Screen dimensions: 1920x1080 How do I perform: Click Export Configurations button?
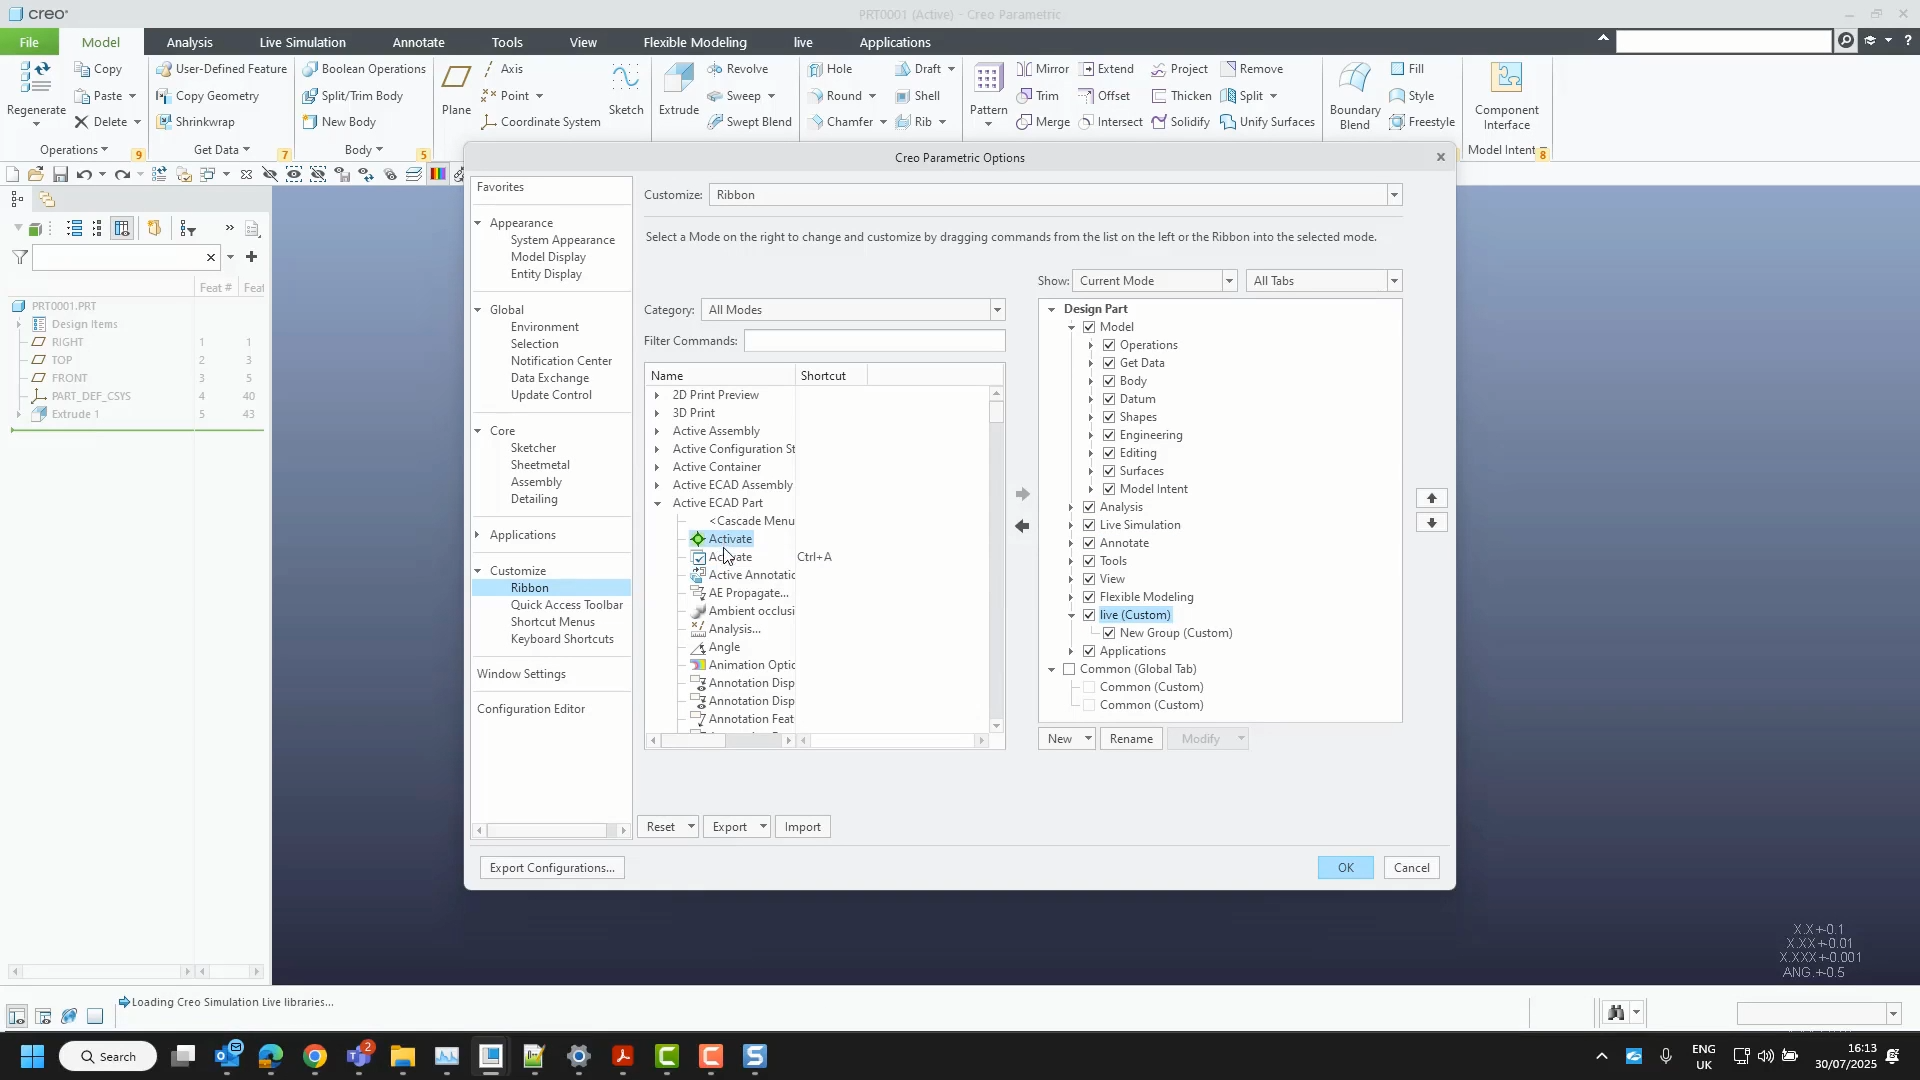tap(552, 868)
